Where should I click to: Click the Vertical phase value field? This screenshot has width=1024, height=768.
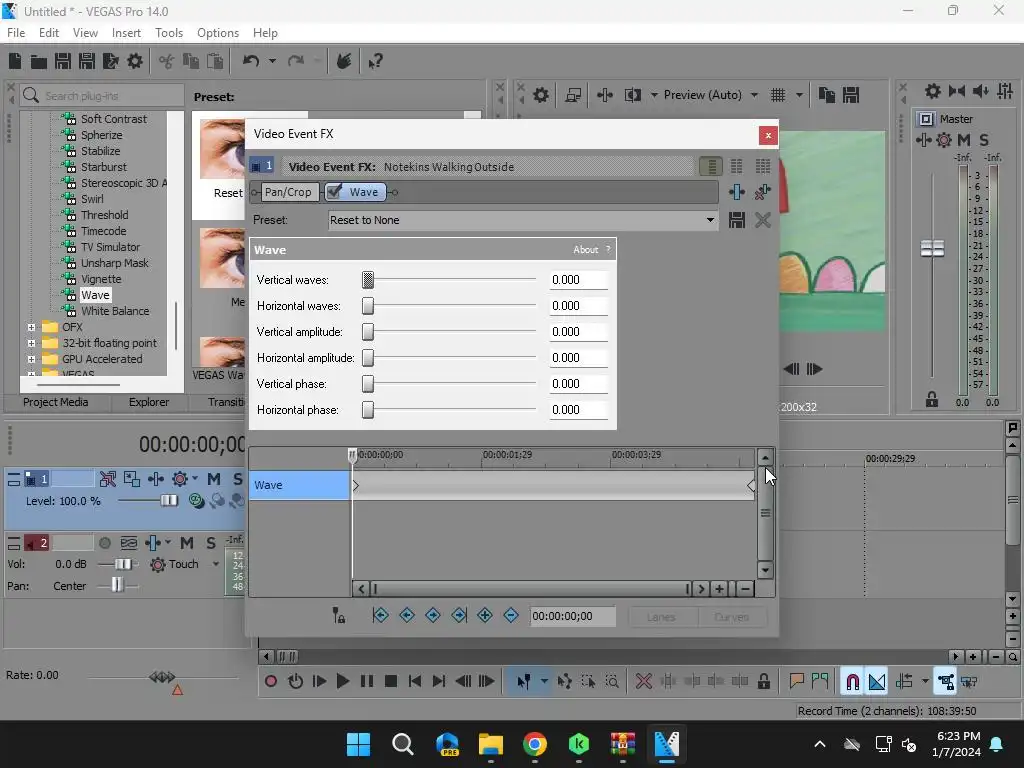579,384
